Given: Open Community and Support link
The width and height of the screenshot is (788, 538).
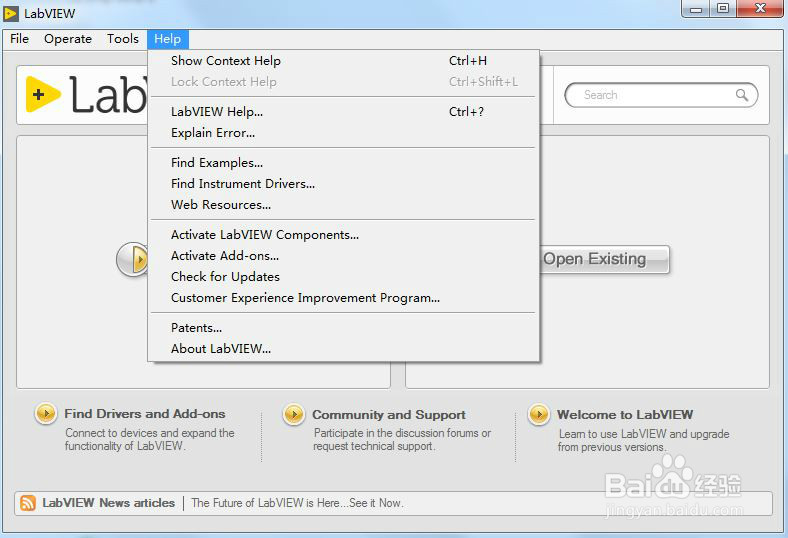Looking at the screenshot, I should tap(389, 415).
